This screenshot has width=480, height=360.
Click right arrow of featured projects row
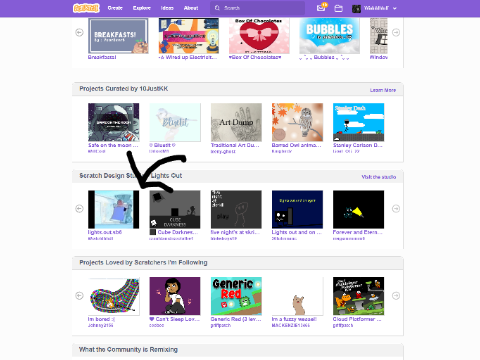pyautogui.click(x=396, y=33)
